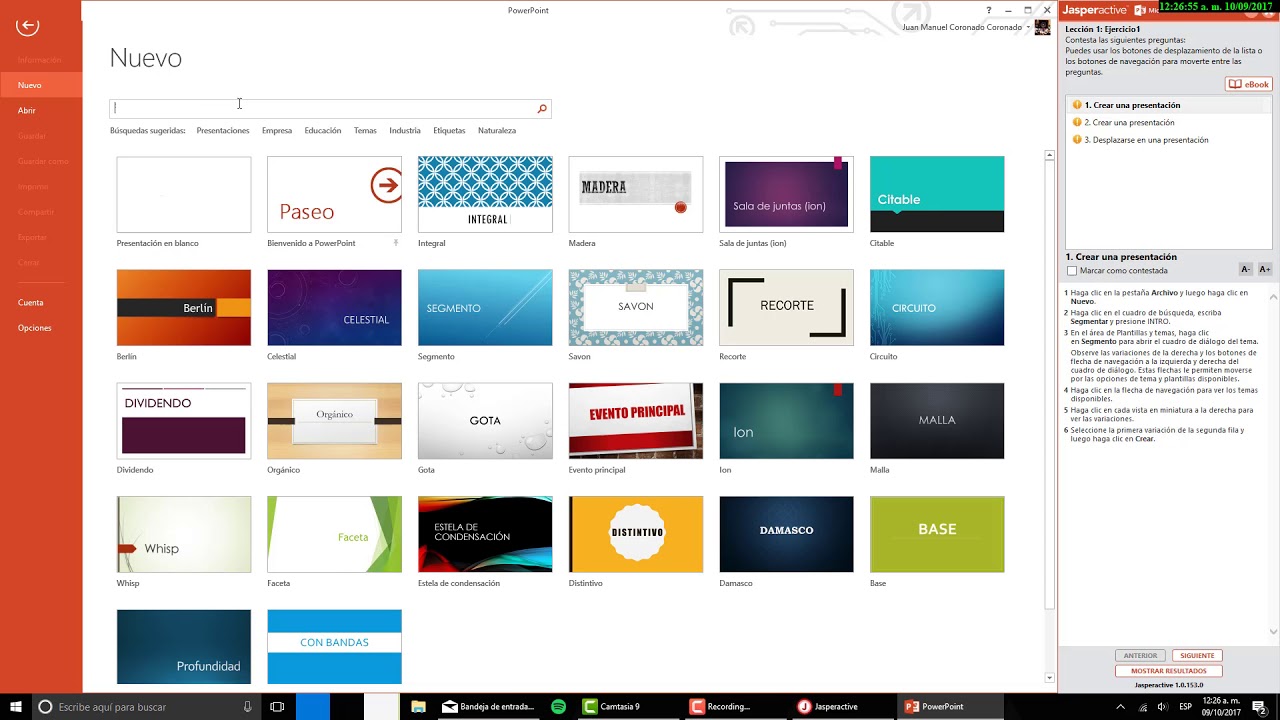Click the Cortana microphone icon
This screenshot has width=1280, height=720.
tap(247, 707)
